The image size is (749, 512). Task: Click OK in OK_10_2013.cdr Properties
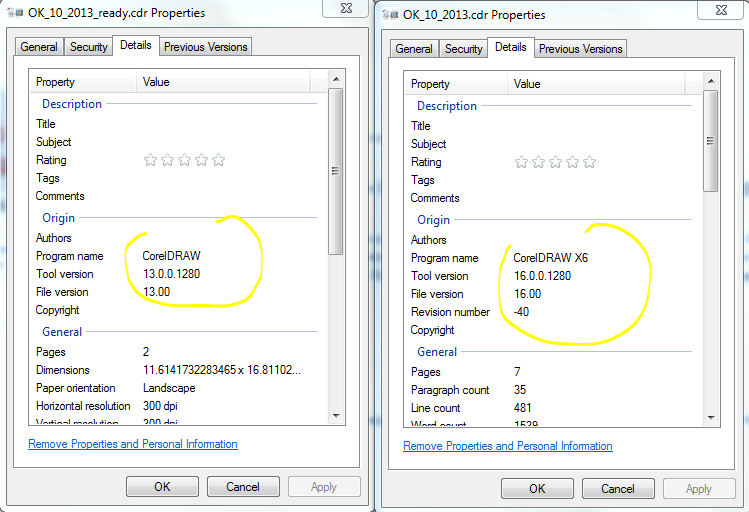point(537,489)
